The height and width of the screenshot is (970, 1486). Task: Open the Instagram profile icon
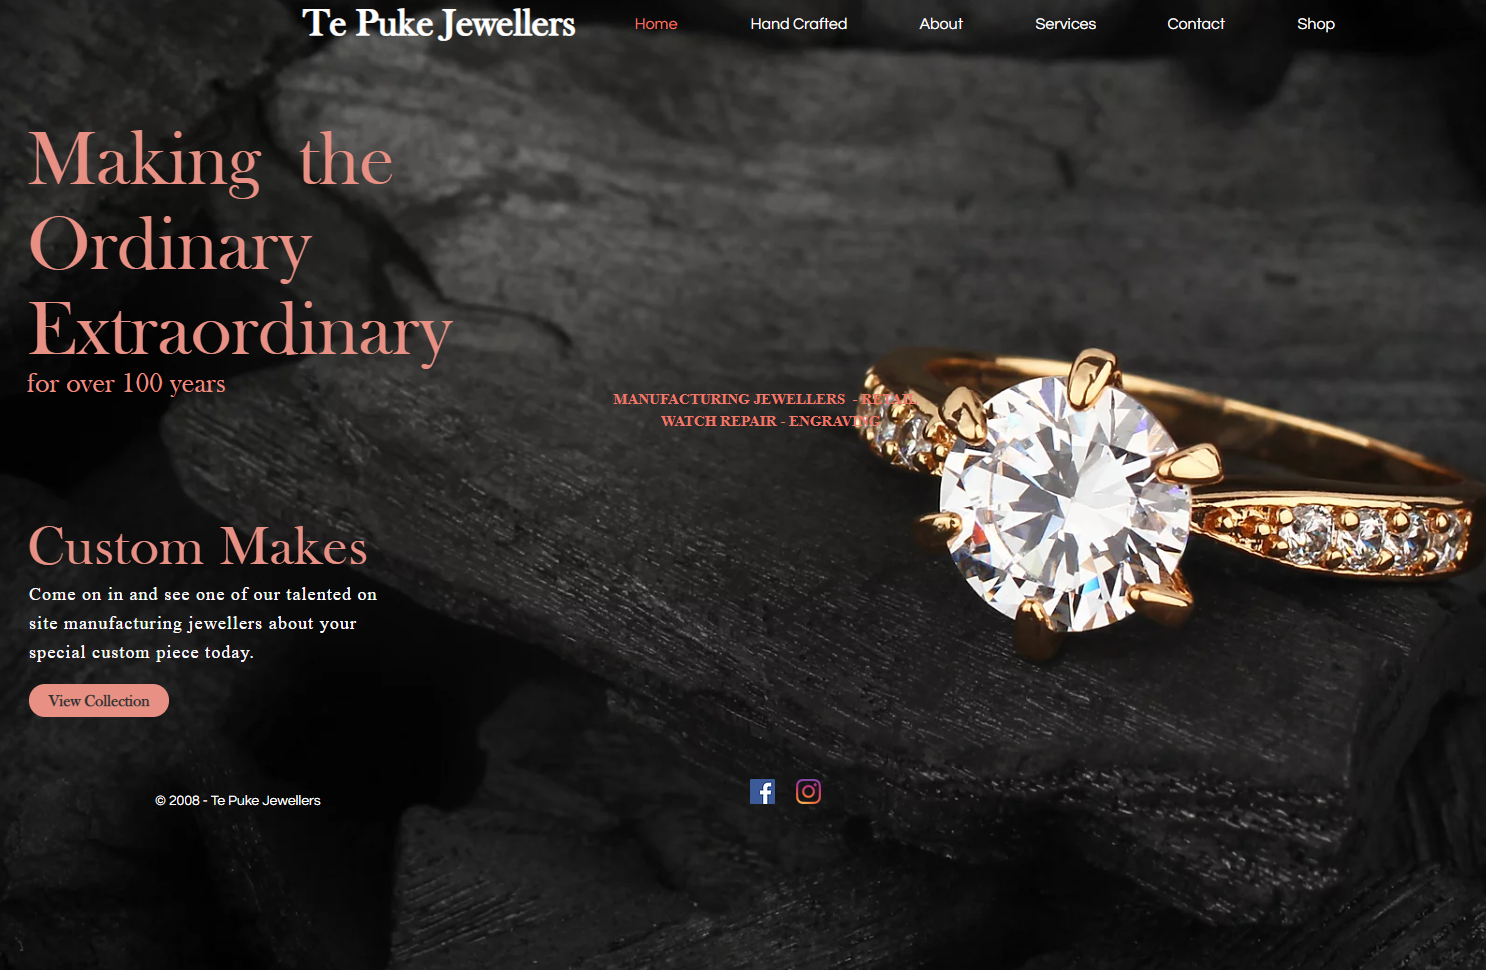(808, 792)
